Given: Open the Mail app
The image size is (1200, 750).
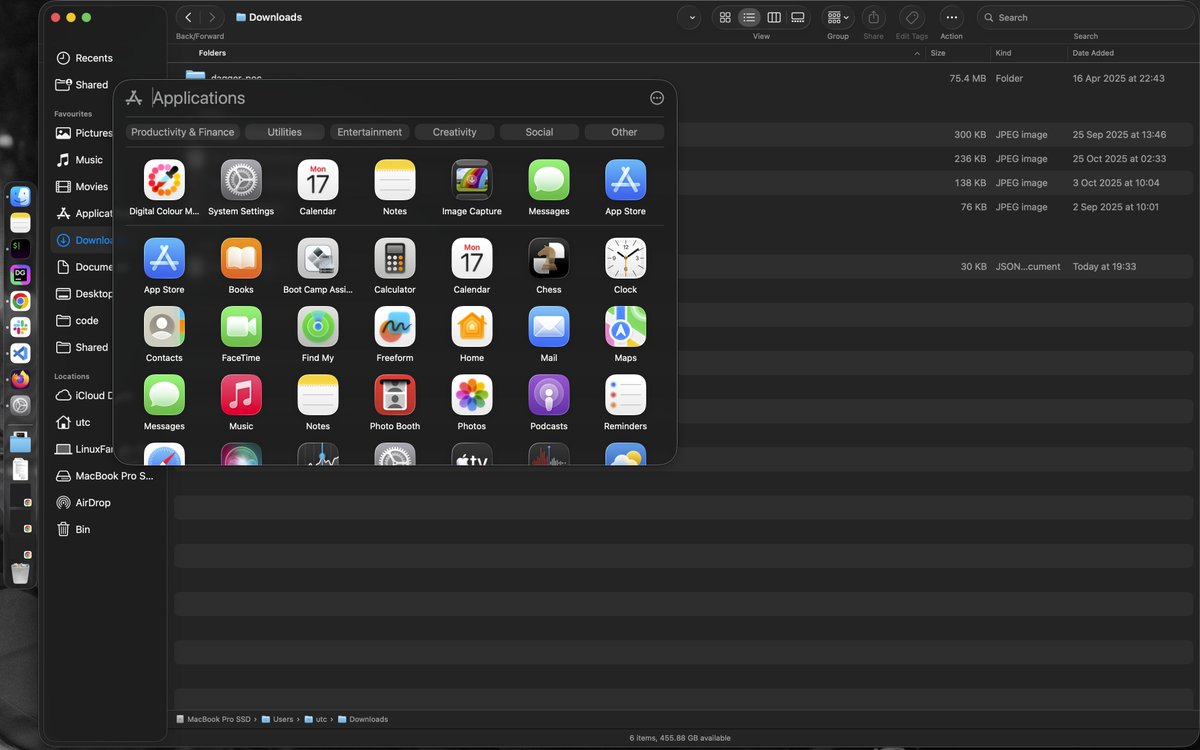Looking at the screenshot, I should point(549,326).
